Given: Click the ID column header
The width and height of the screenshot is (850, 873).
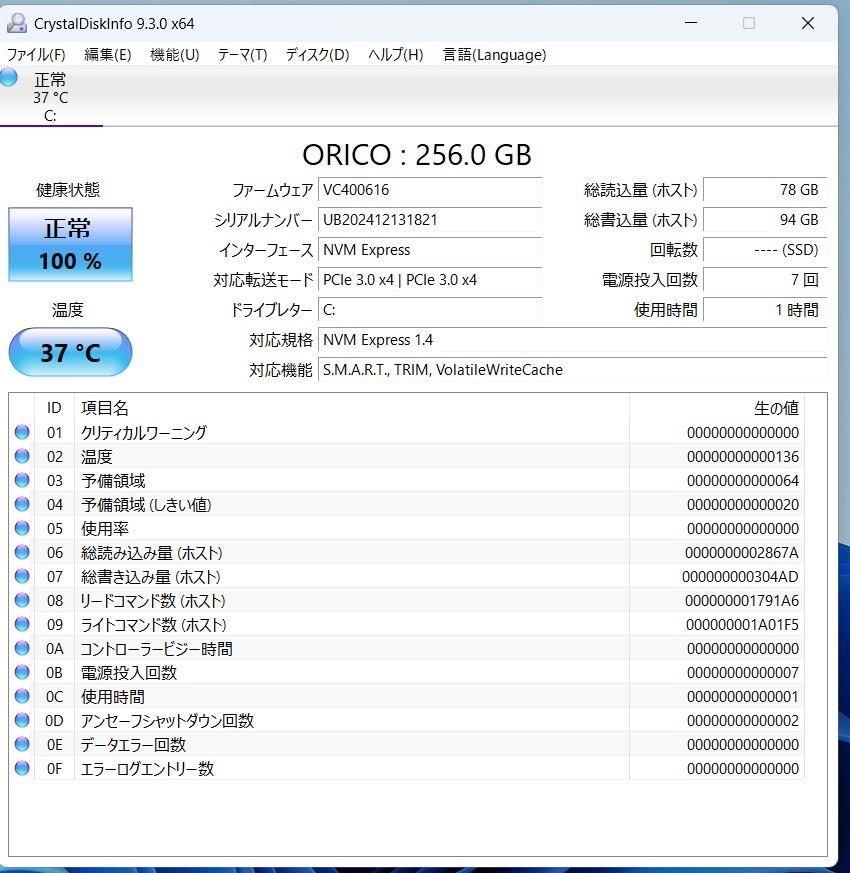Looking at the screenshot, I should (x=54, y=408).
